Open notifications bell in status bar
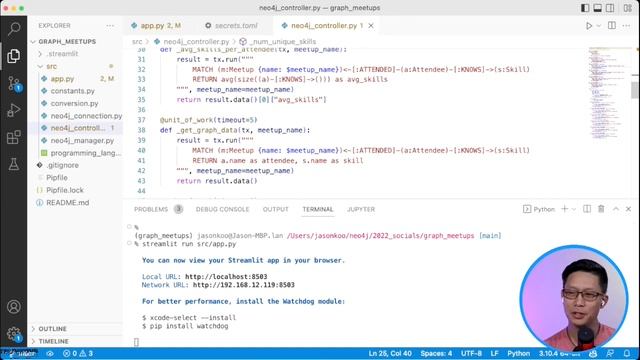The image size is (640, 360). (627, 353)
